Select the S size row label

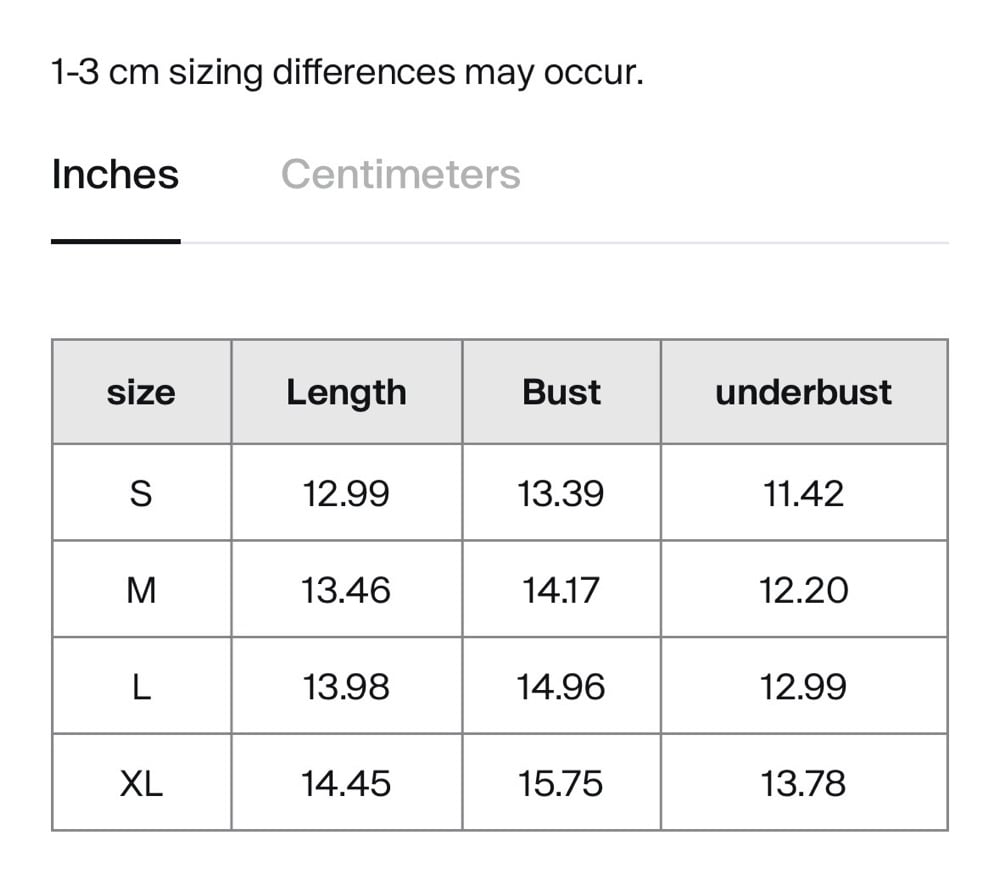[141, 493]
